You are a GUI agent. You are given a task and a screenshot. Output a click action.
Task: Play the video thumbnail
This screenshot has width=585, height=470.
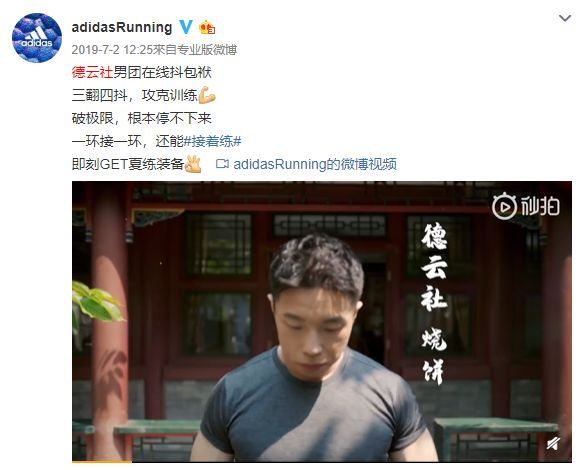322,322
